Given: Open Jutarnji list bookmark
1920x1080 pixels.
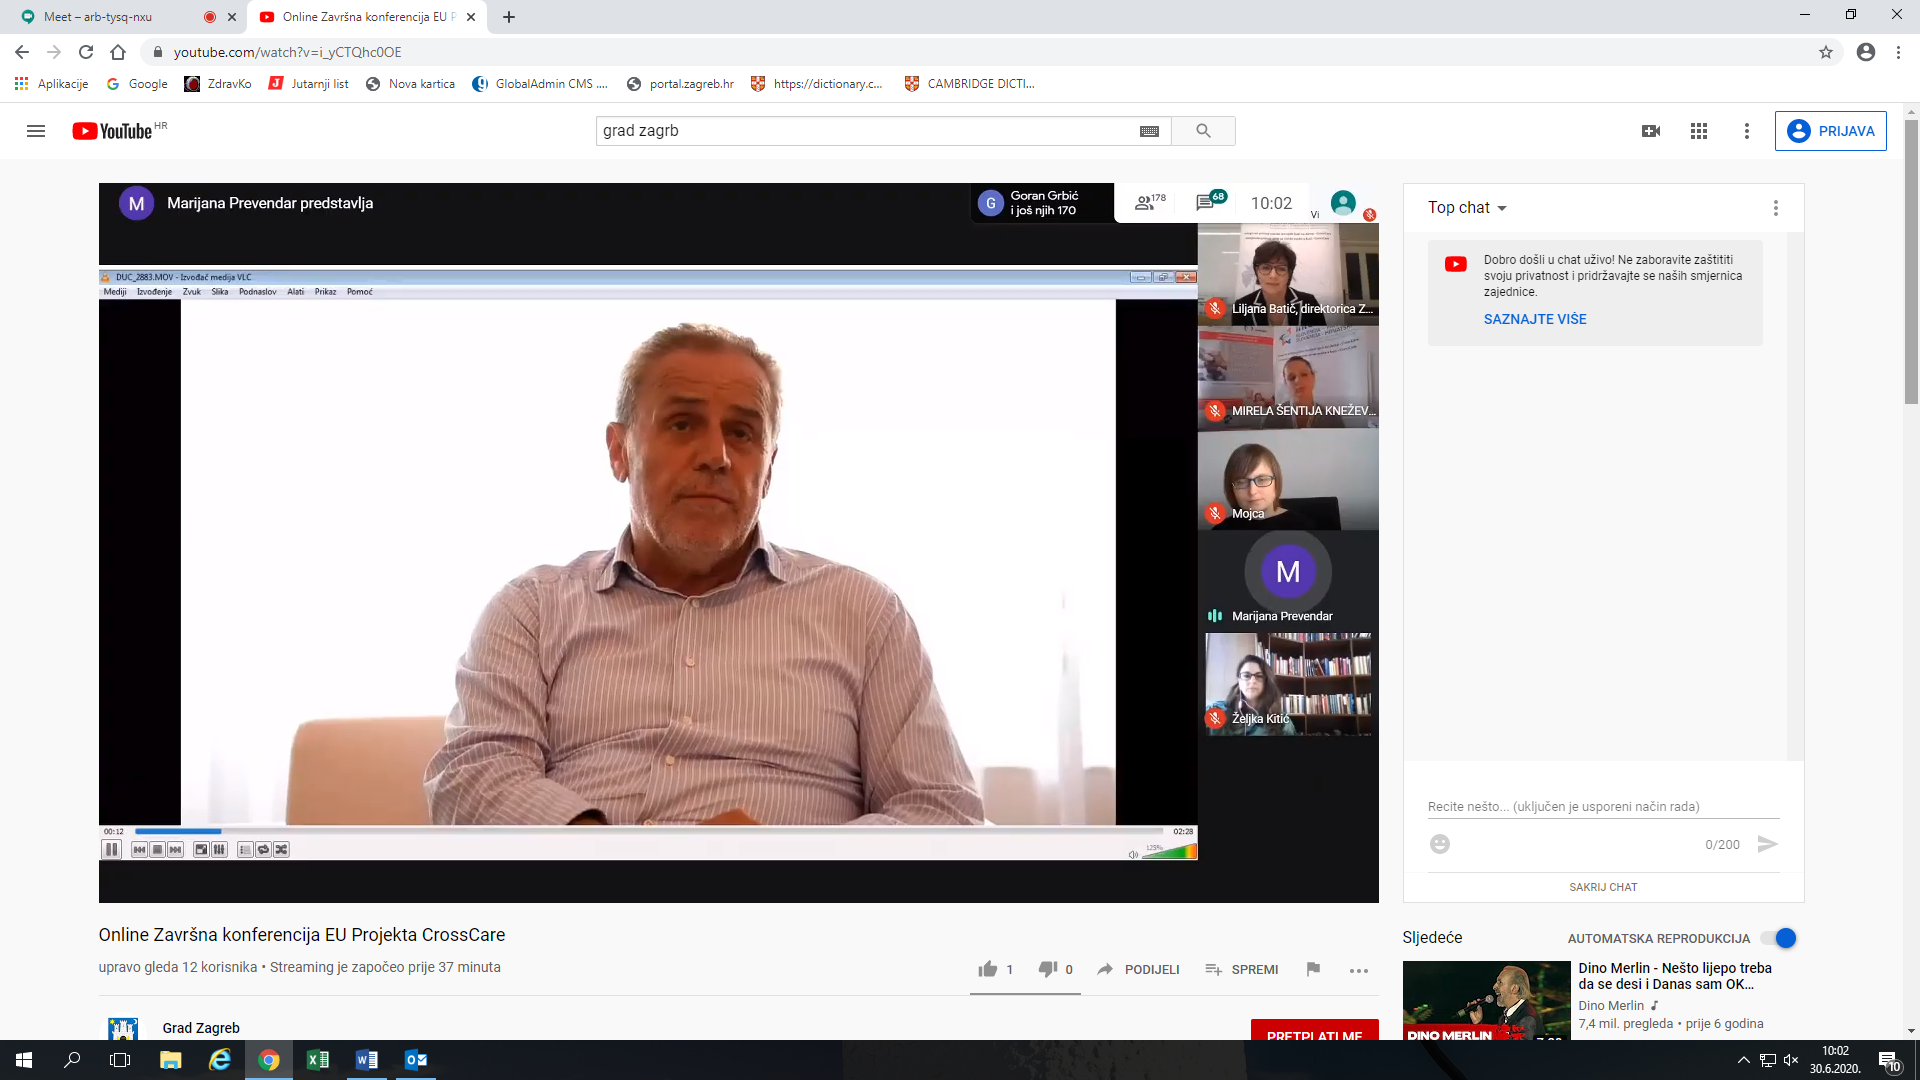Looking at the screenshot, I should point(309,84).
